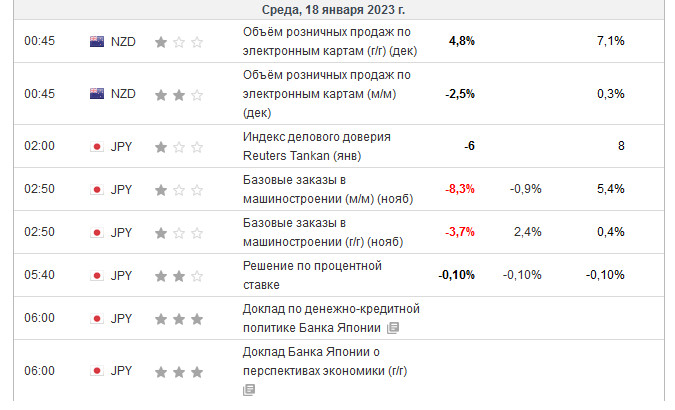This screenshot has width=675, height=410.
Task: Click three-star rating for monetary policy report row
Action: (x=179, y=319)
